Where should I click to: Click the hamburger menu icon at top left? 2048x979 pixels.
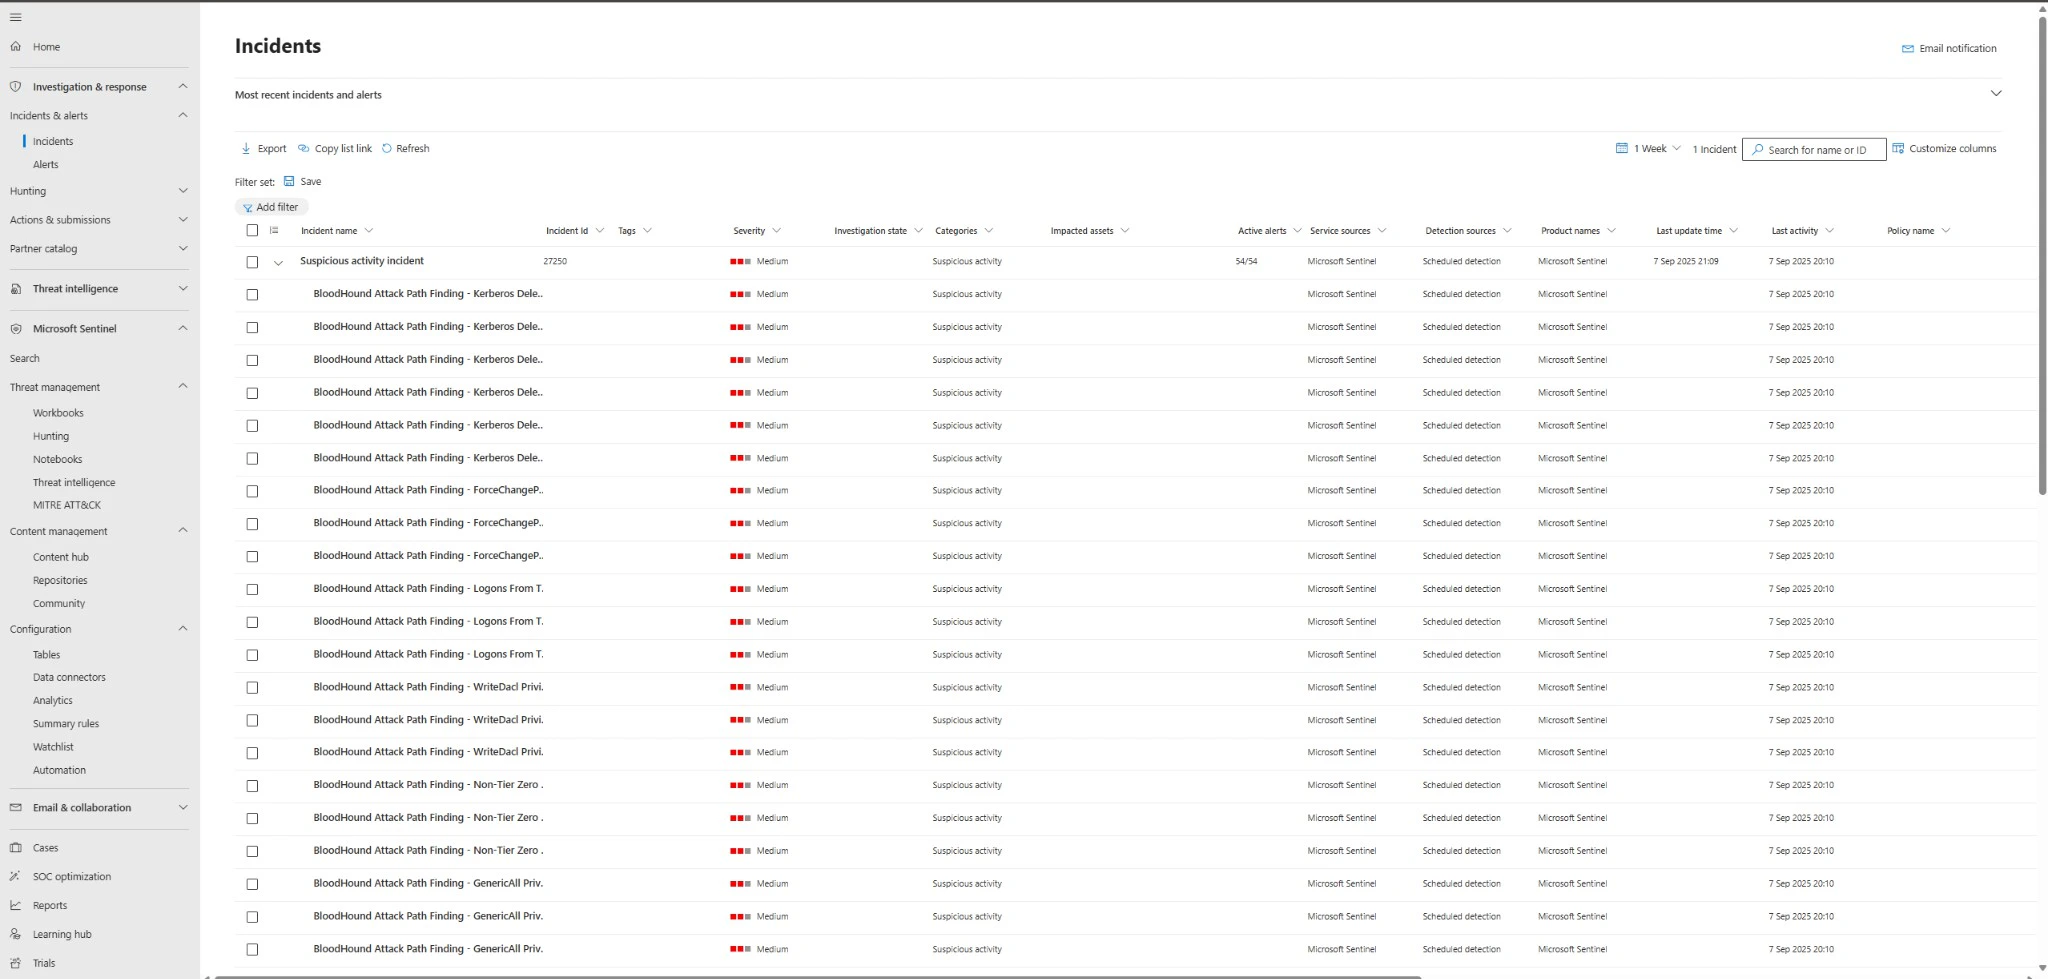[15, 17]
